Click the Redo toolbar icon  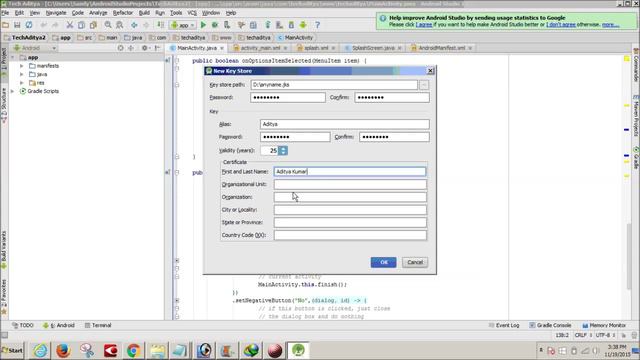(x=55, y=25)
